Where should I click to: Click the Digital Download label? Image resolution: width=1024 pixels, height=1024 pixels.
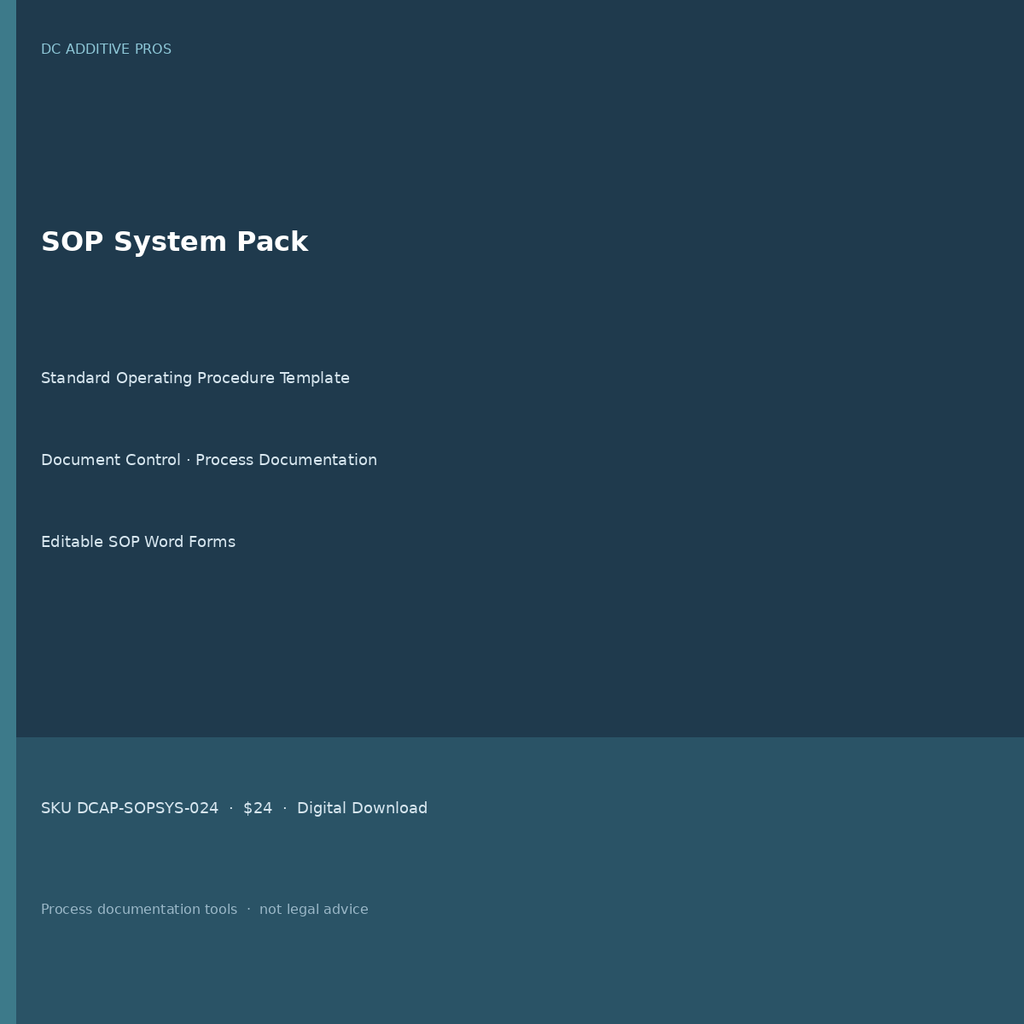[x=362, y=808]
